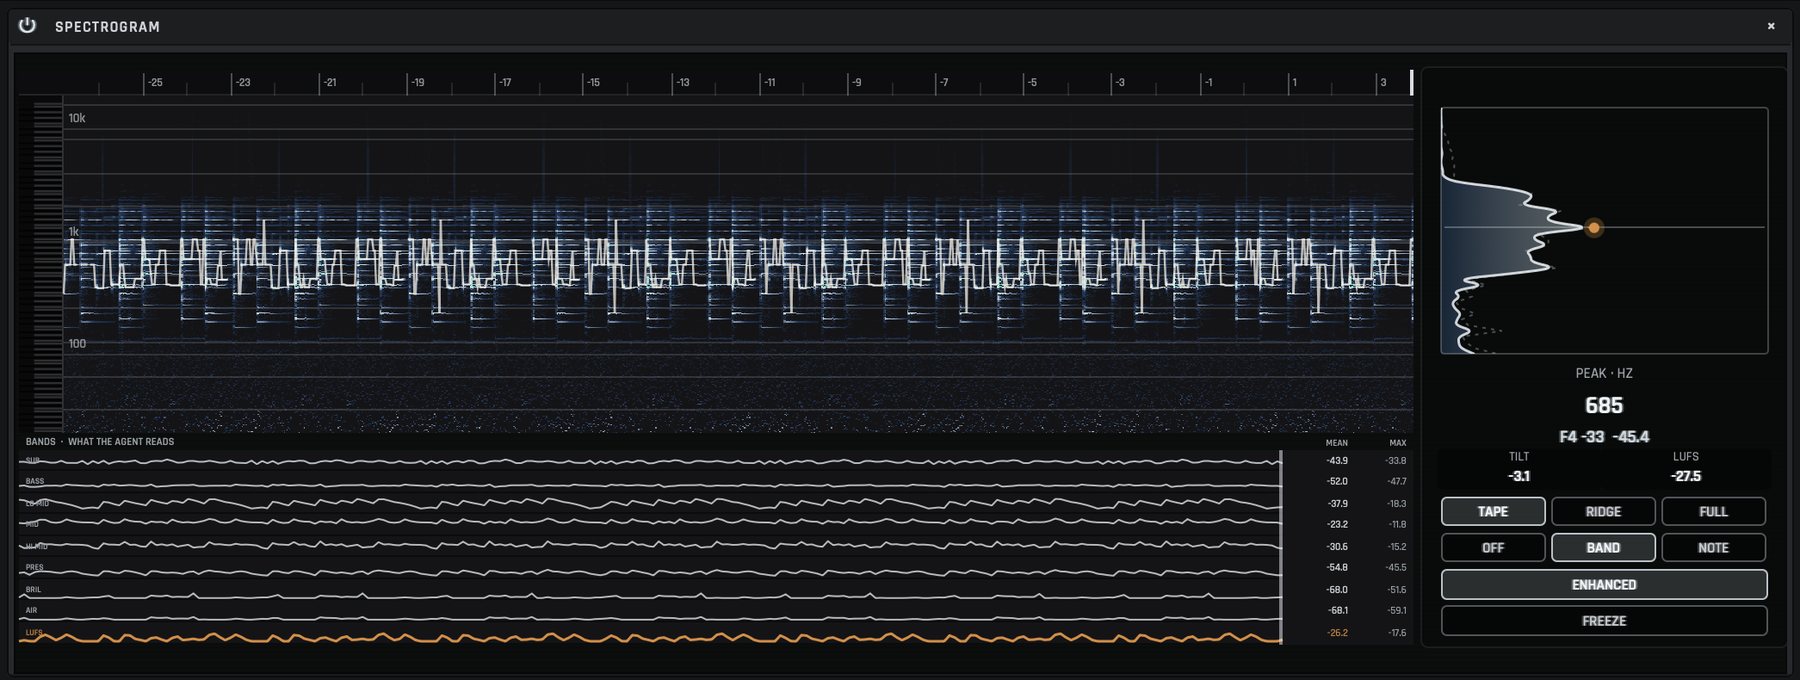
Task: Click the orange peak marker dot
Action: (x=1594, y=228)
